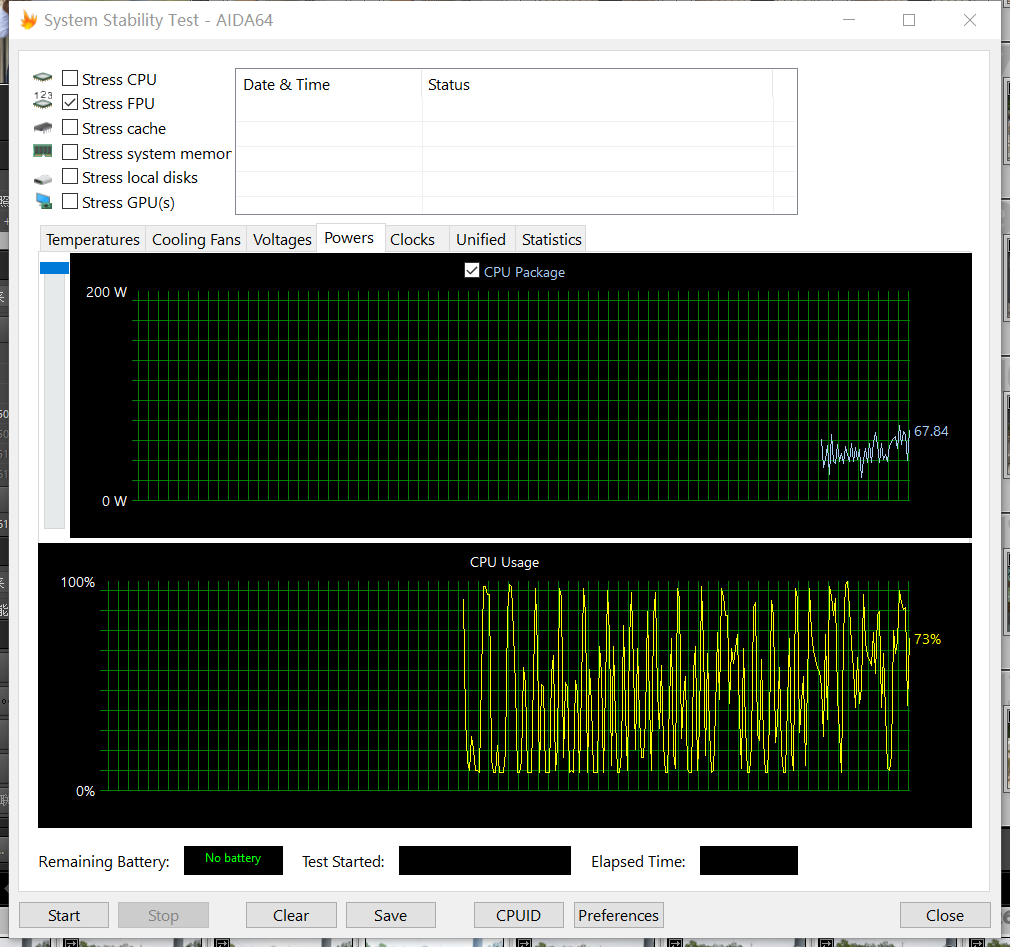This screenshot has width=1010, height=947.
Task: Switch to the Temperatures tab
Action: pos(93,240)
